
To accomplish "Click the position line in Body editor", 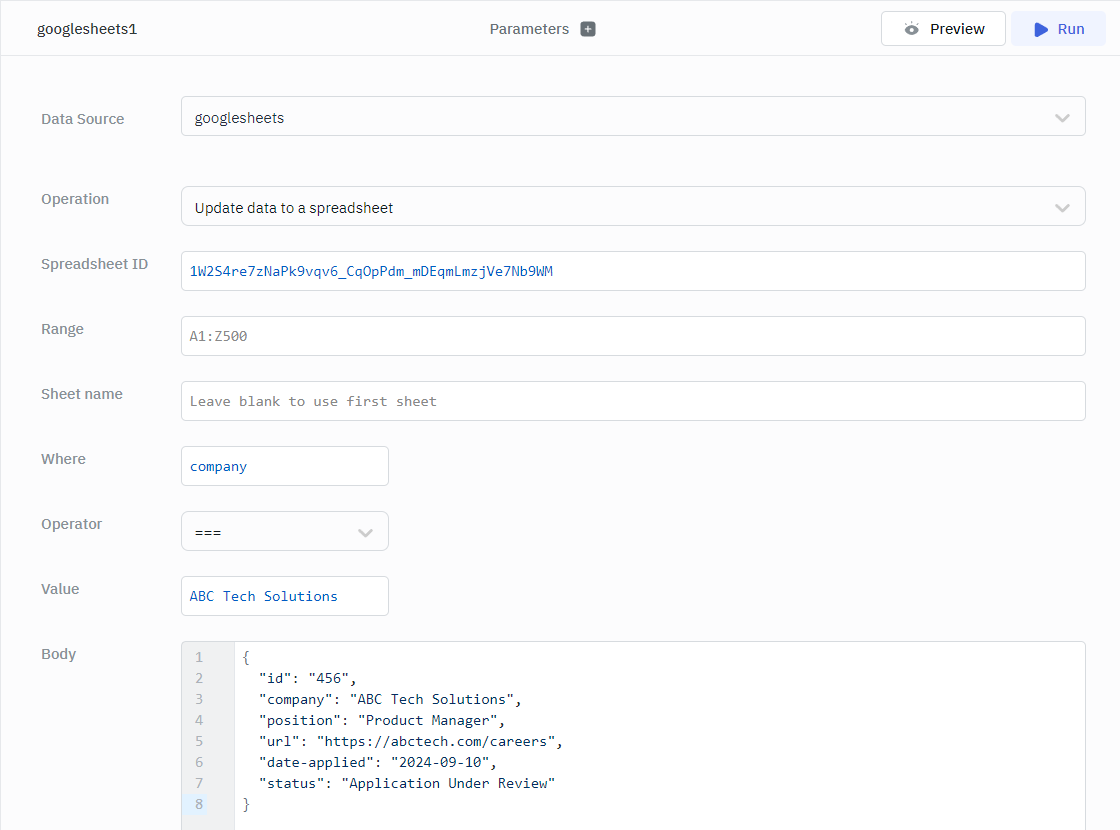I will [382, 720].
